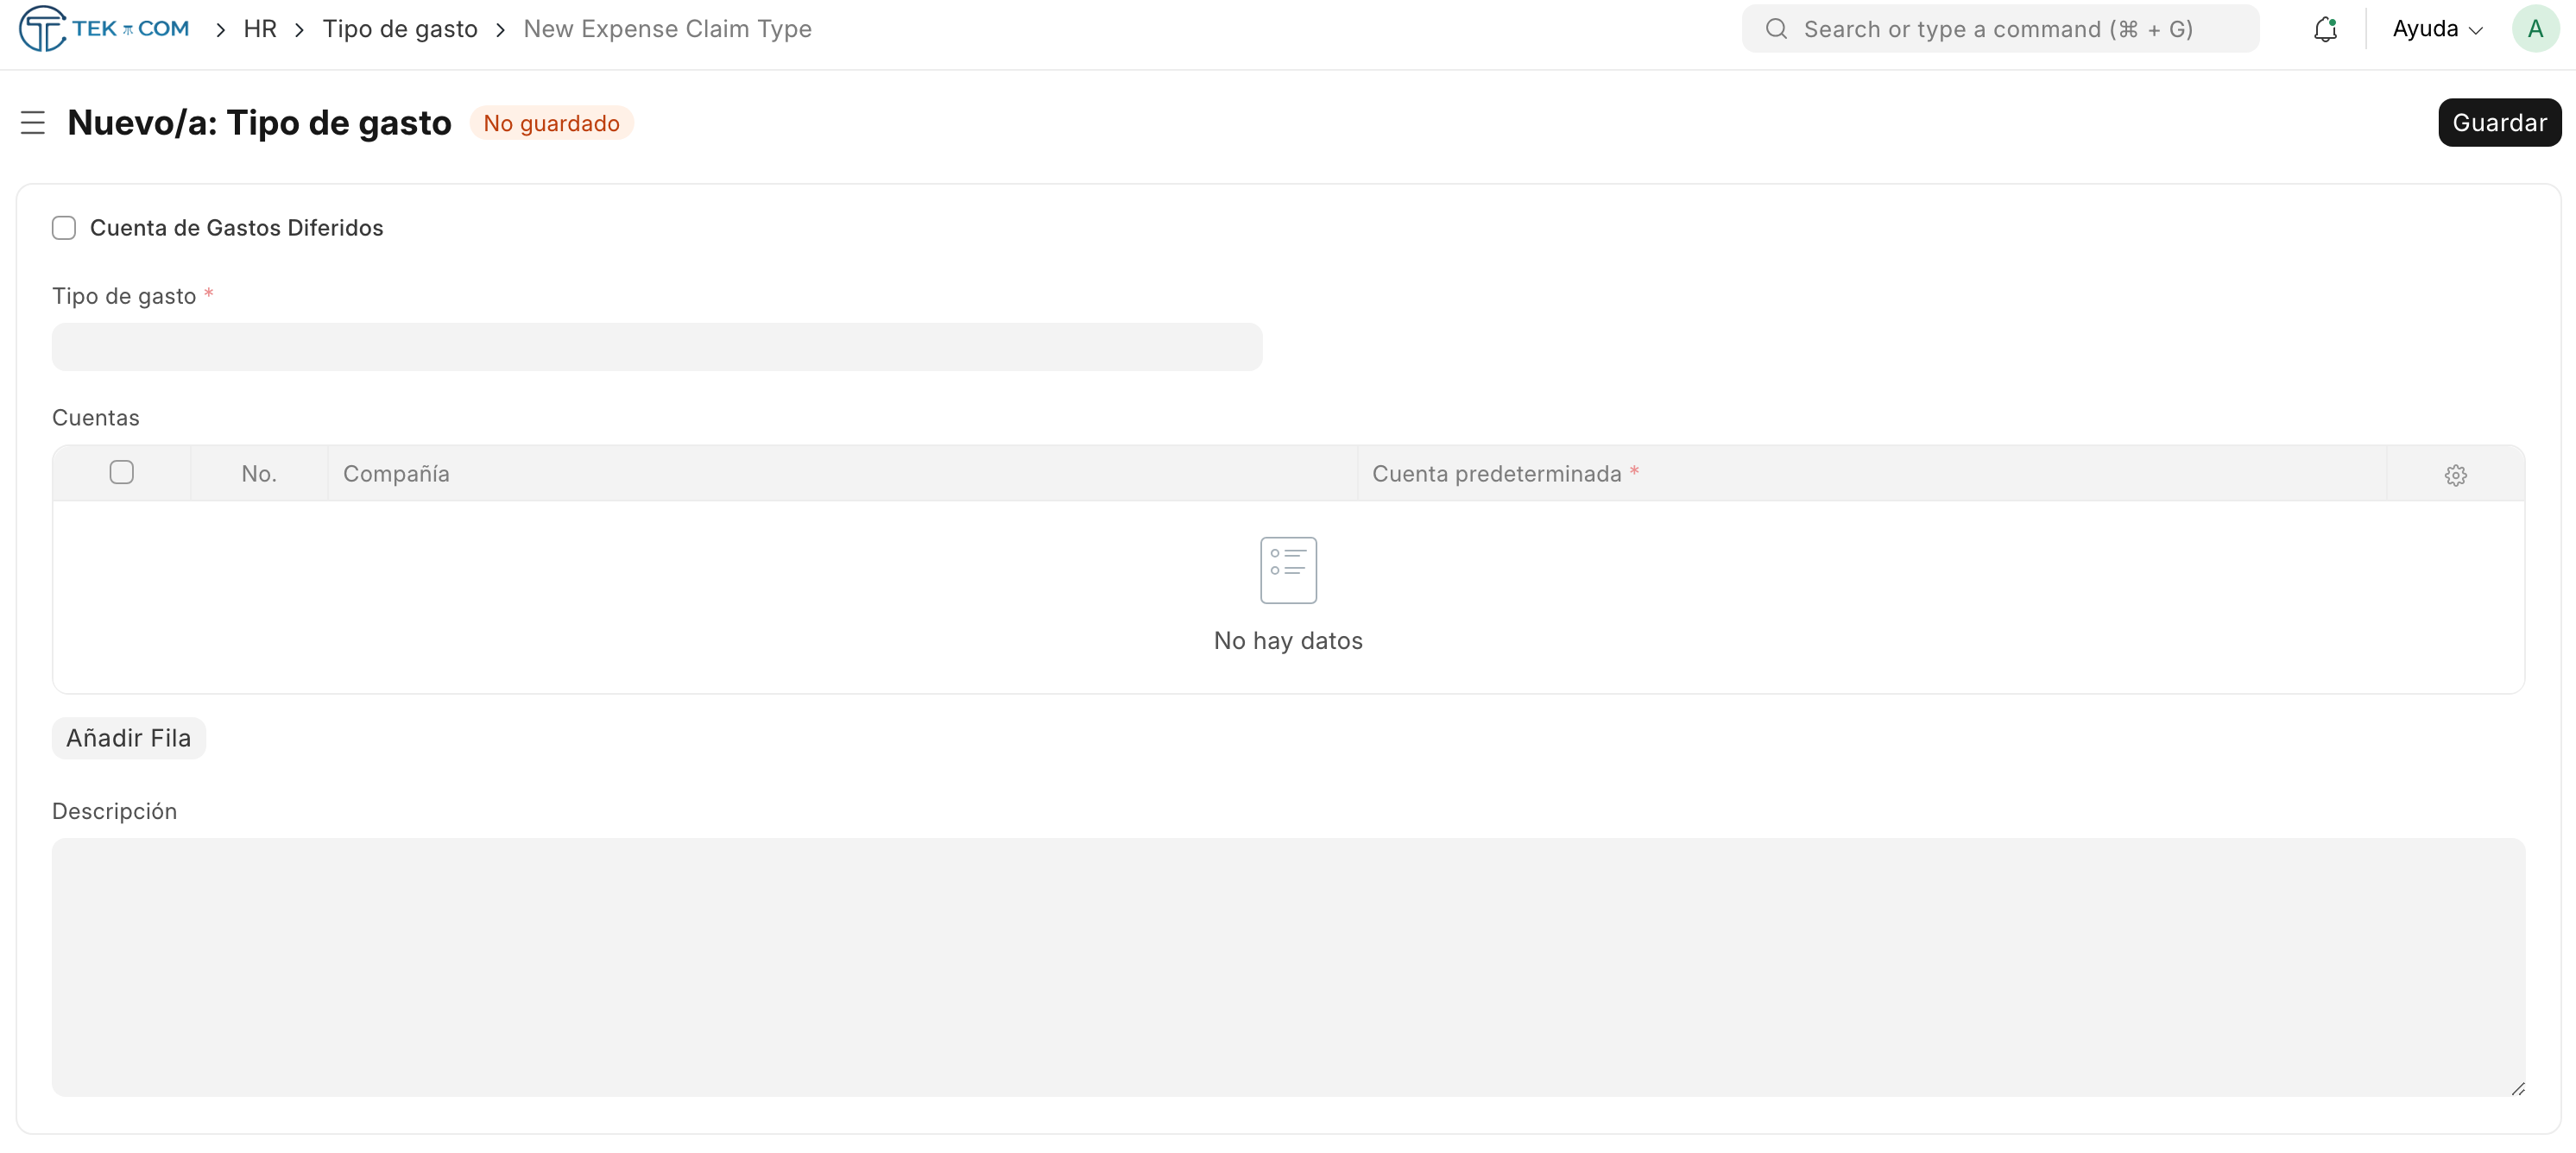Navigate to Tipo de gasto breadcrumb
Viewport: 2576px width, 1153px height.
[x=400, y=29]
